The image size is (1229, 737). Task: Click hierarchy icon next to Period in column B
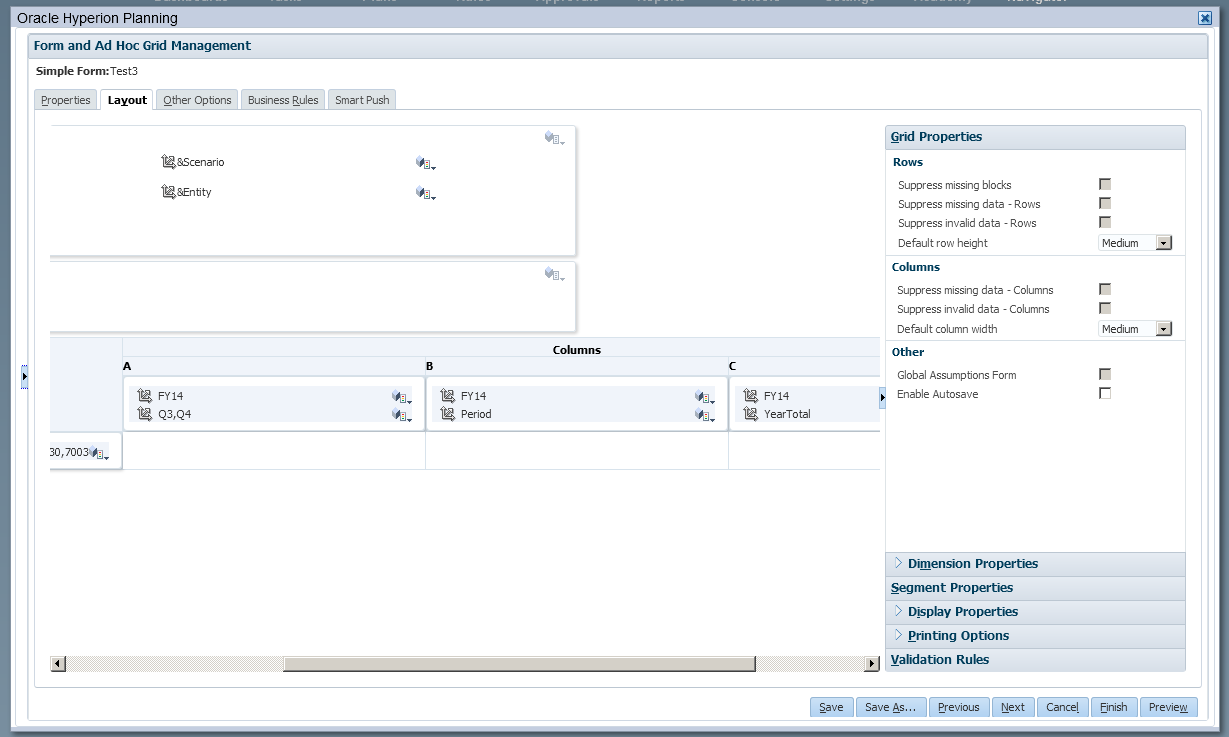pos(448,414)
